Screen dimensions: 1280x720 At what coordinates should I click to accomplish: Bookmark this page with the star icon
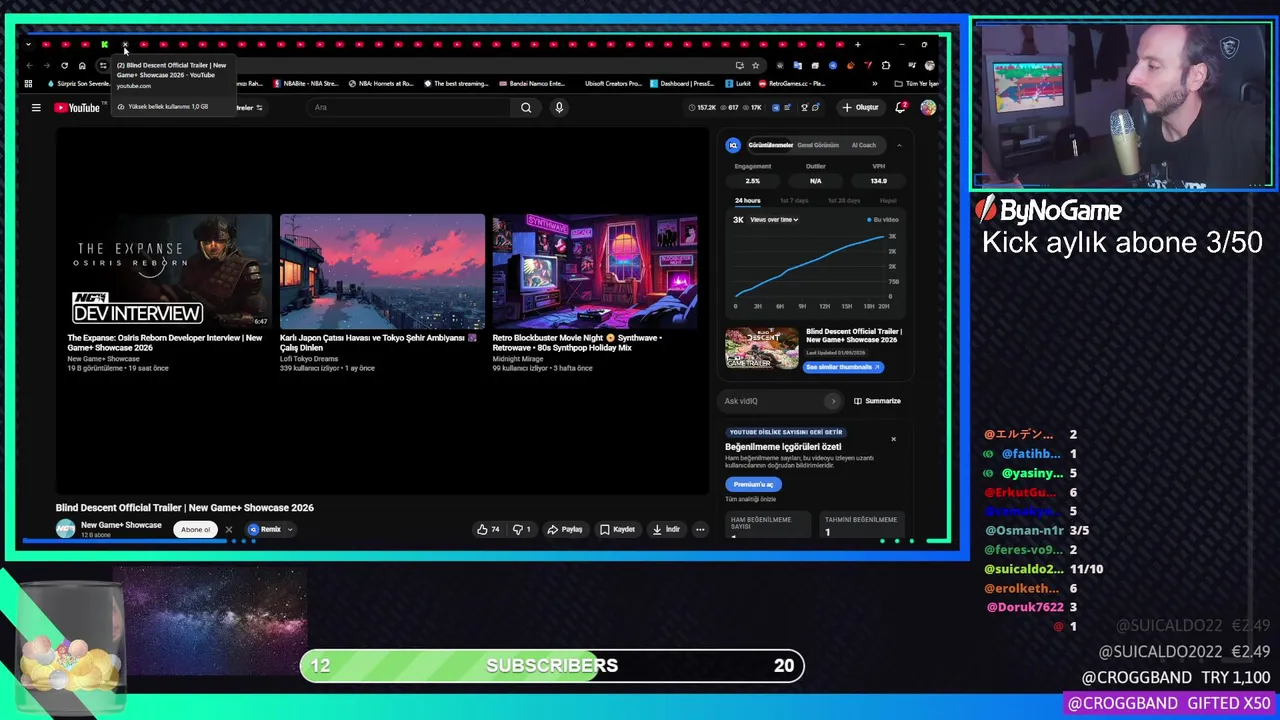755,65
